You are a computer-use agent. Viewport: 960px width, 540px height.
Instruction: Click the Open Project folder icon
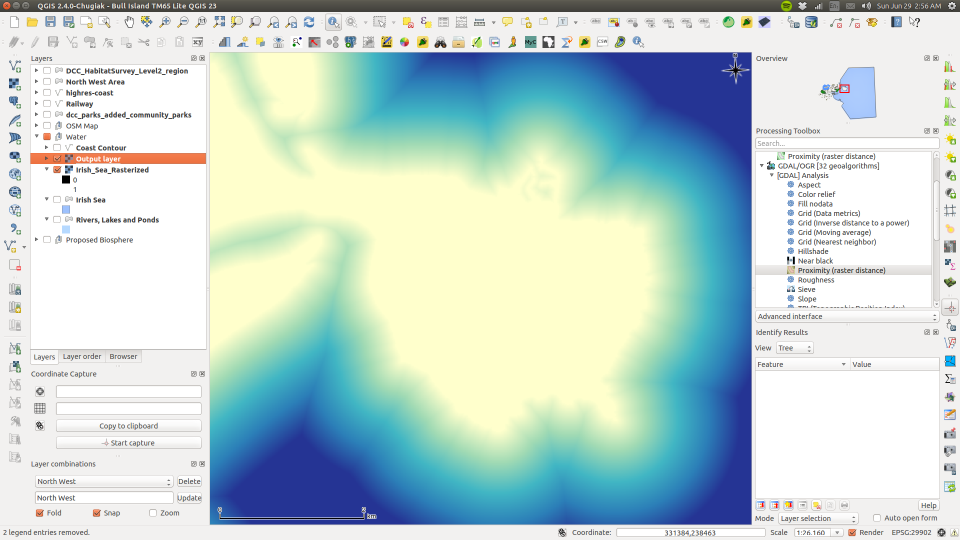click(x=33, y=22)
